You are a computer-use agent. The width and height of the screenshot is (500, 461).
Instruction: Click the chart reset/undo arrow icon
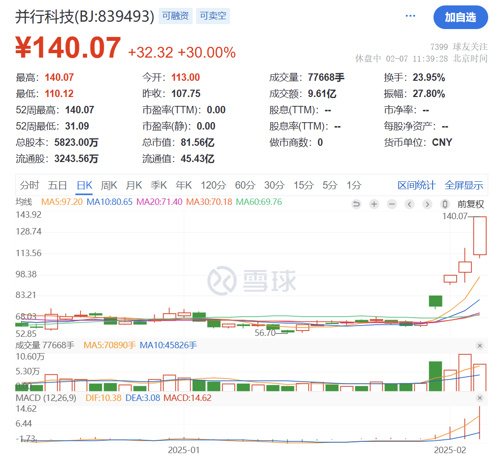(356, 204)
